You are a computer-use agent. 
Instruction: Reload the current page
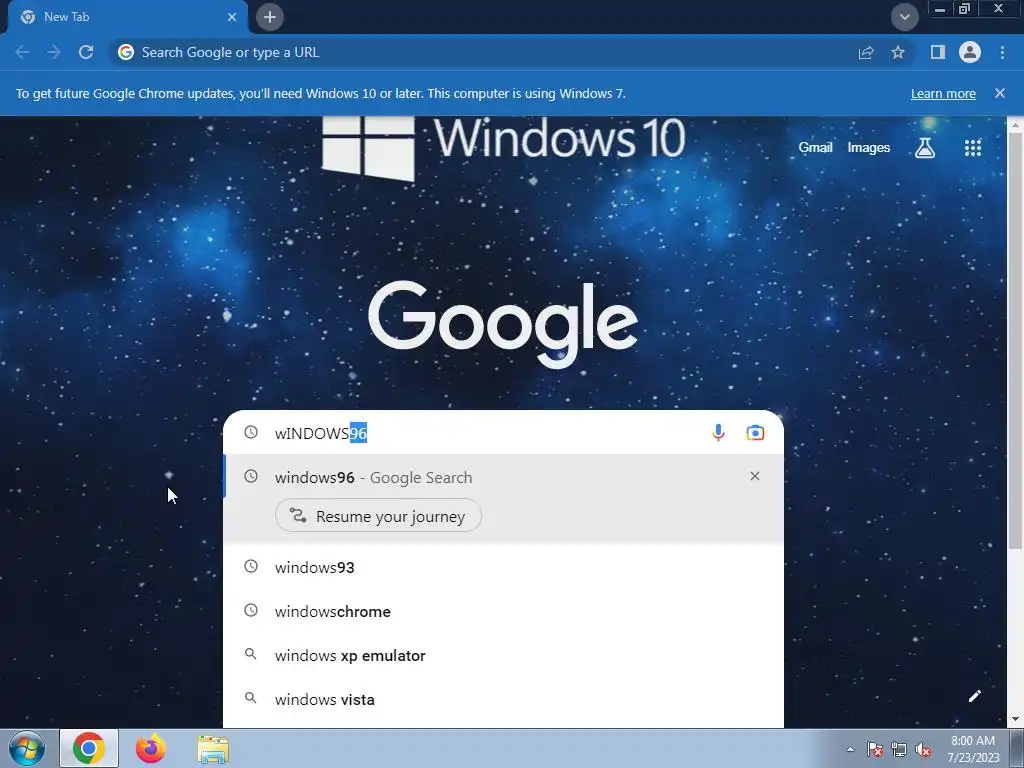(86, 52)
